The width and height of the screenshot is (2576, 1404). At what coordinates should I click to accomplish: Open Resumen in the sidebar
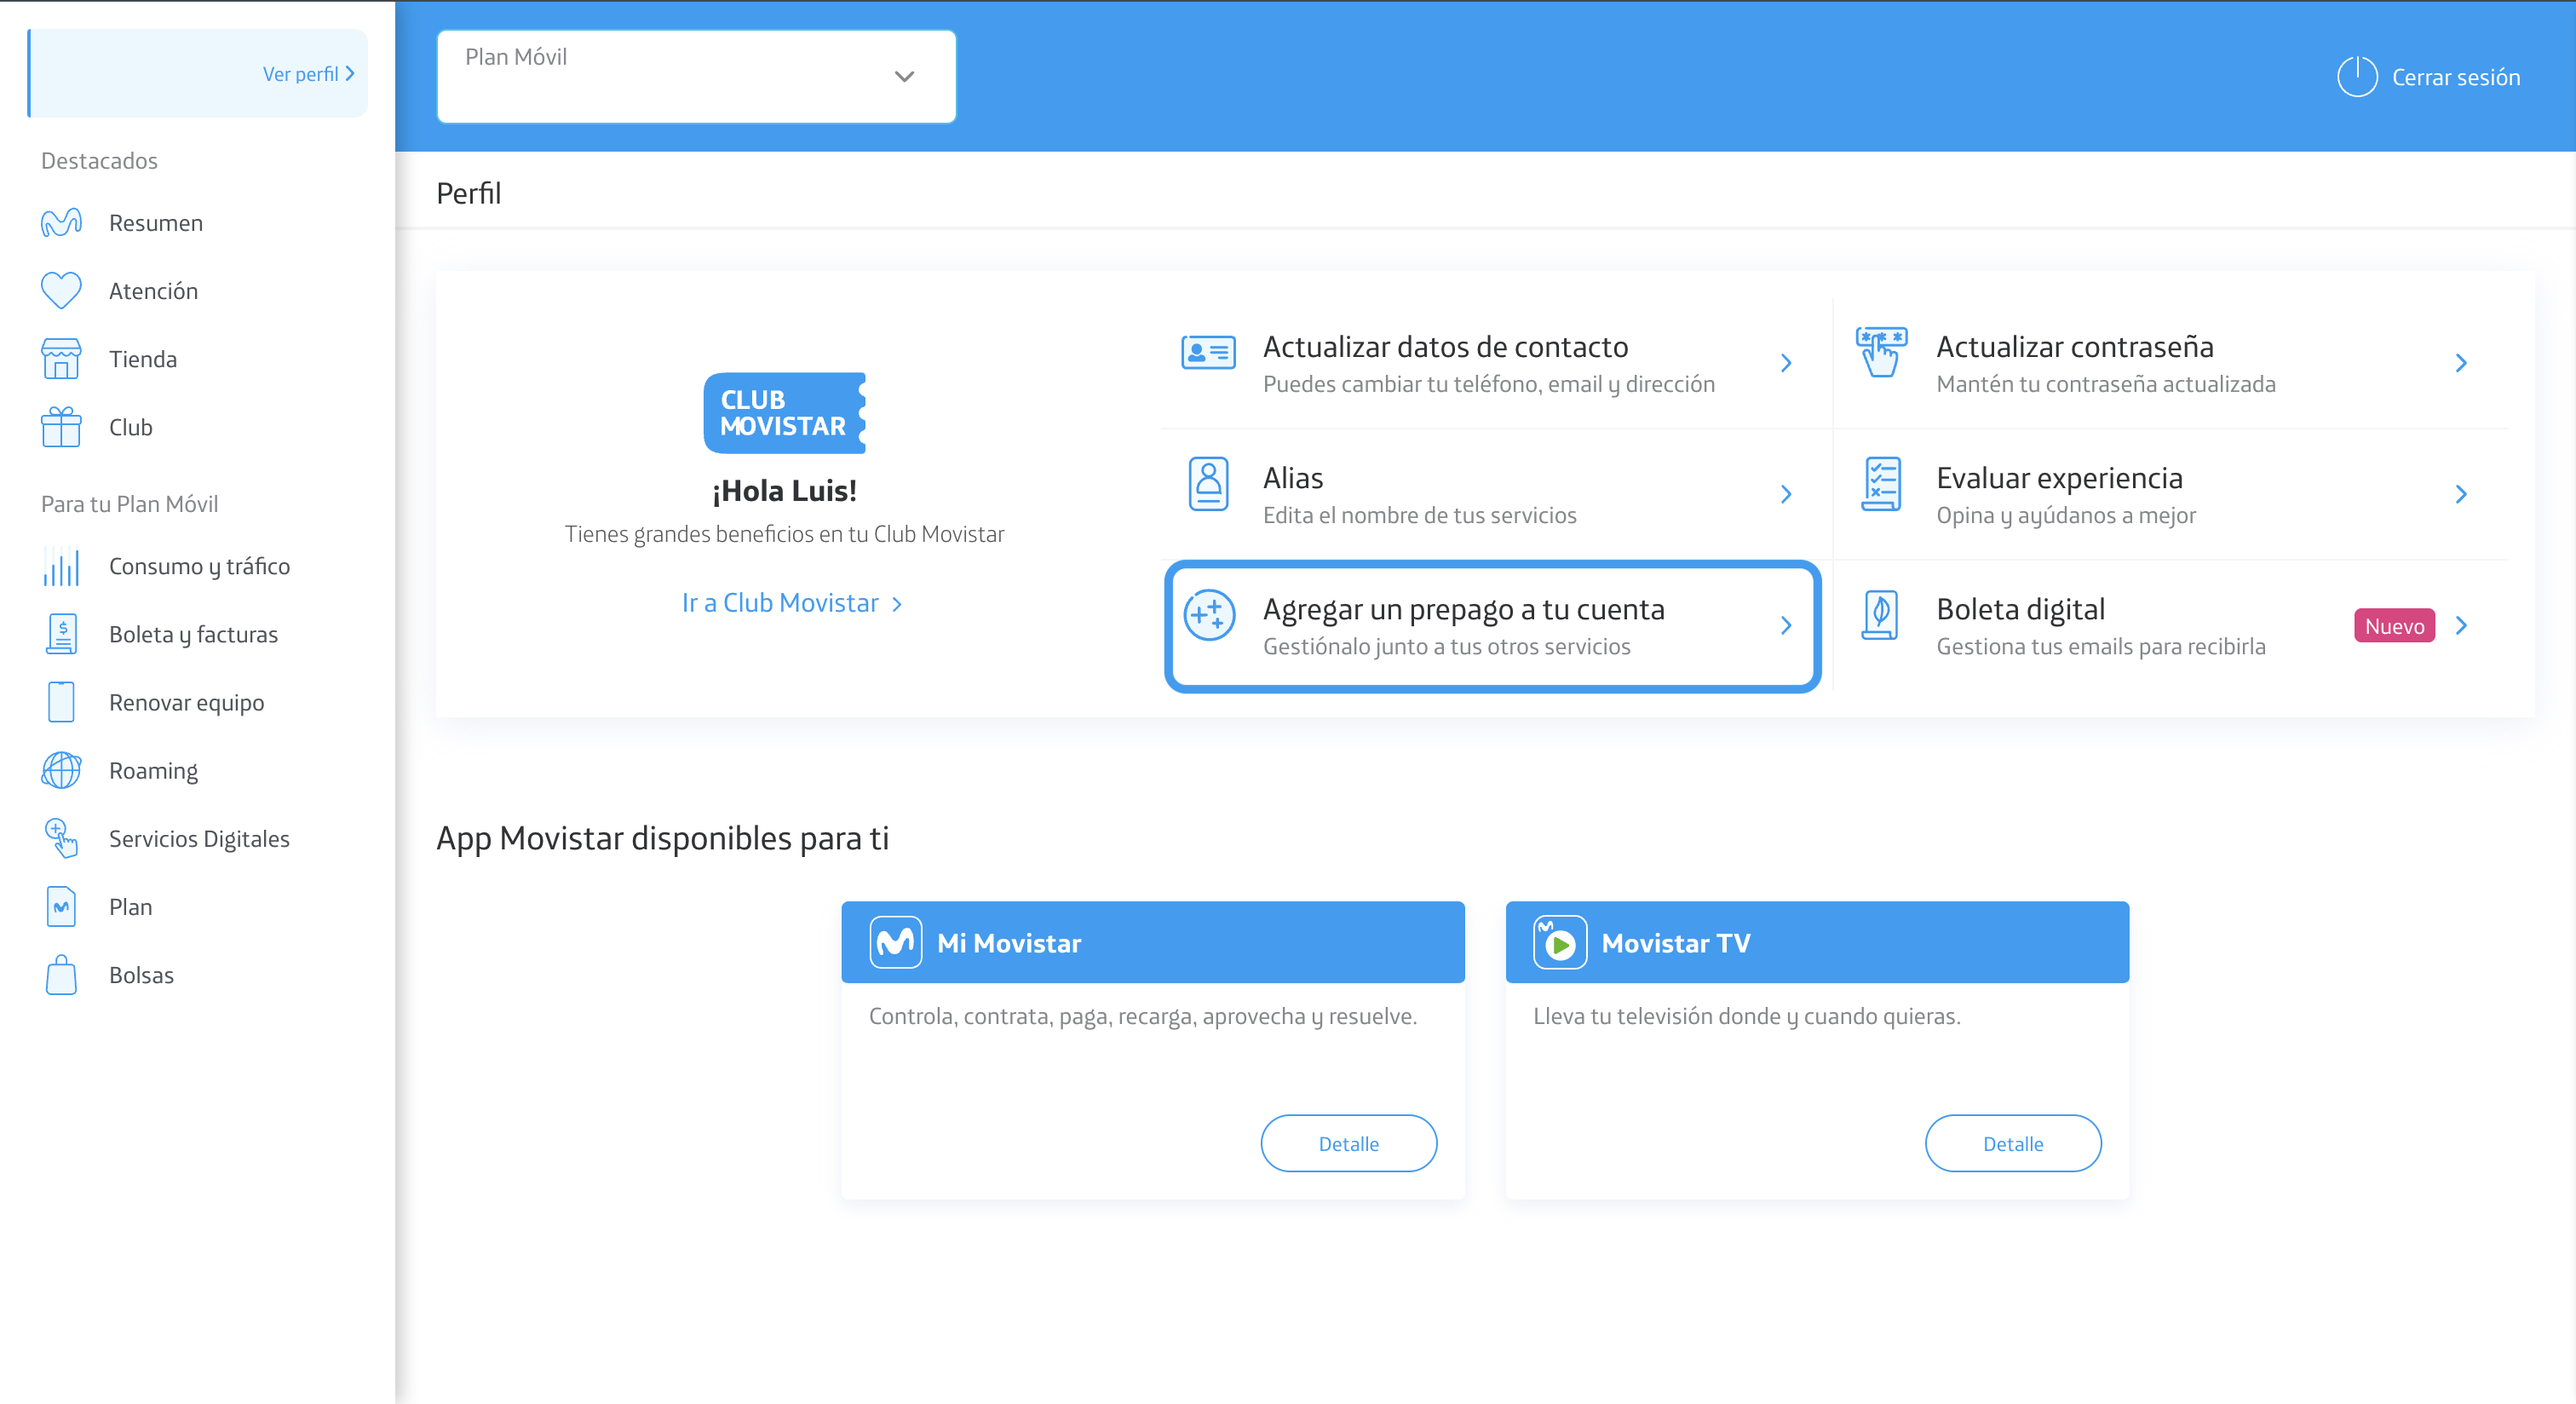(x=155, y=222)
